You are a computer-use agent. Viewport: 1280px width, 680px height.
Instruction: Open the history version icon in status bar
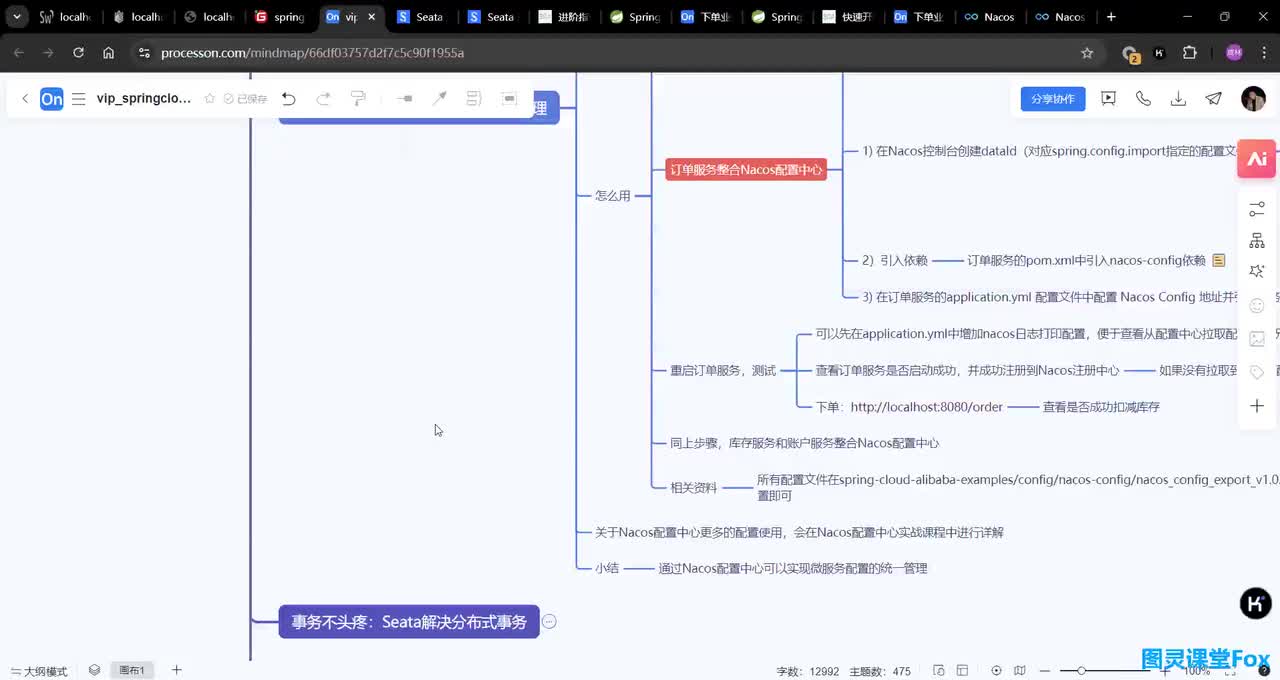tap(939, 670)
